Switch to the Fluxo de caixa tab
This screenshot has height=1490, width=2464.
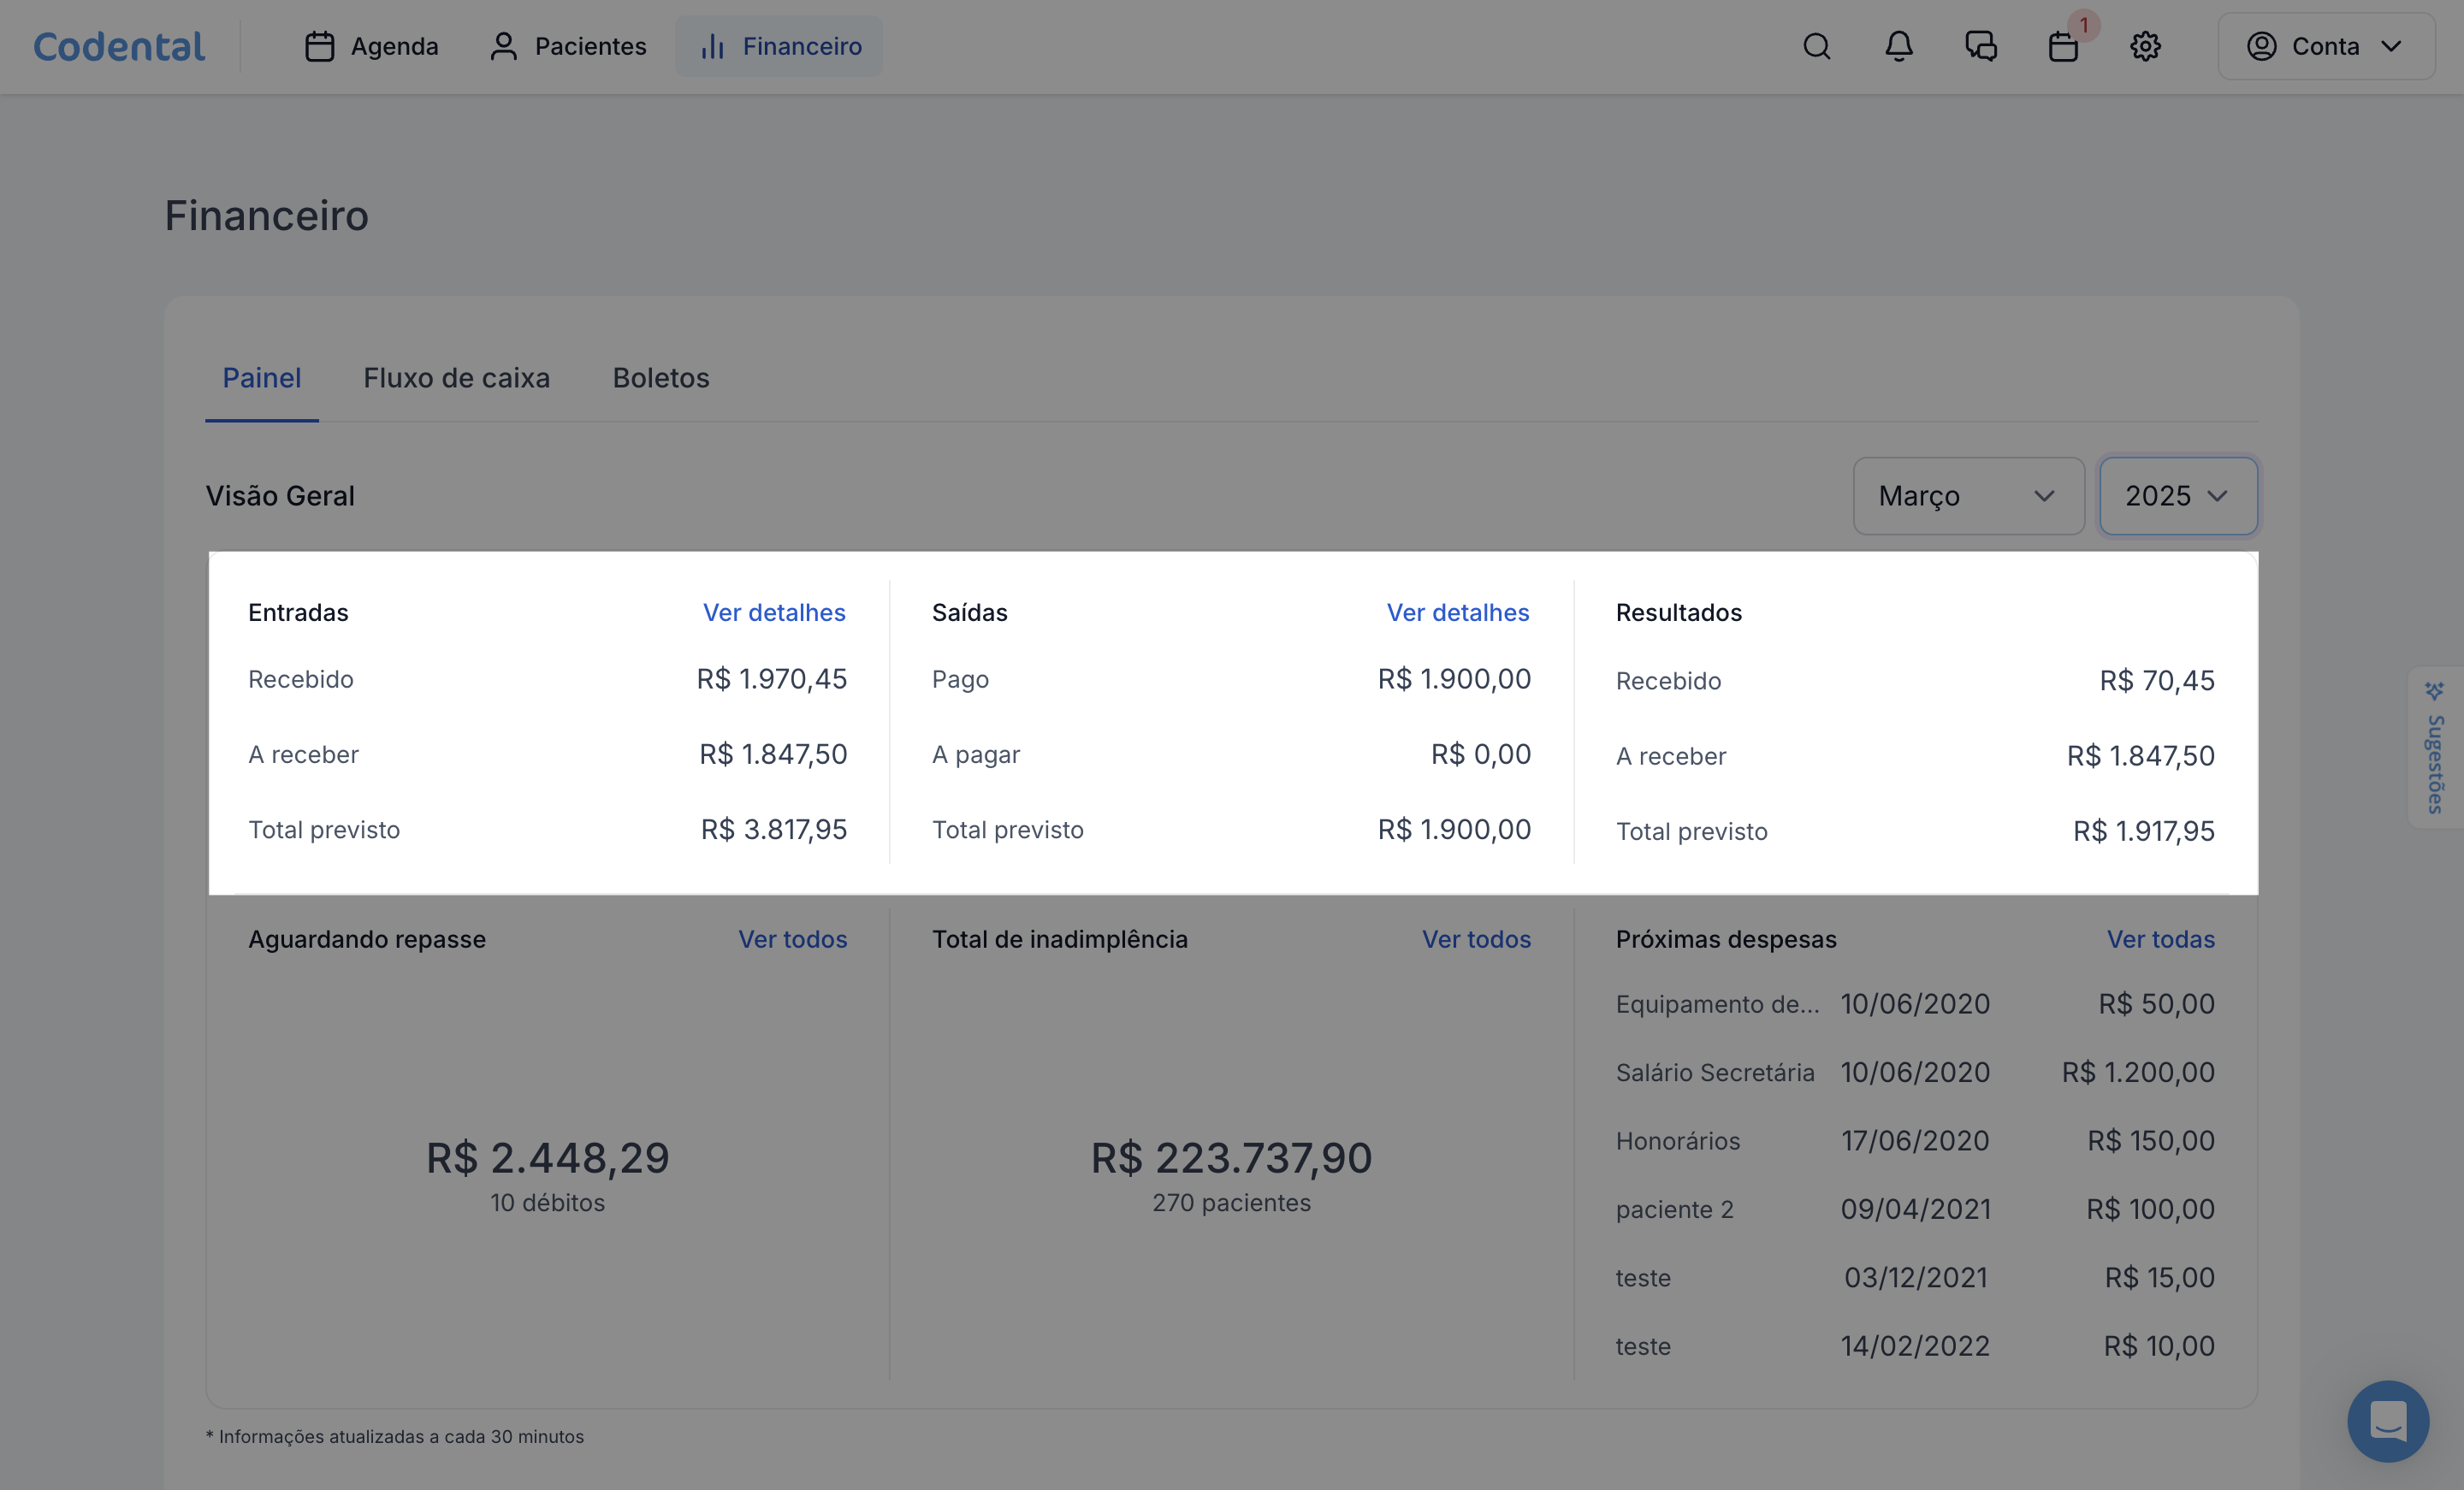pyautogui.click(x=456, y=378)
